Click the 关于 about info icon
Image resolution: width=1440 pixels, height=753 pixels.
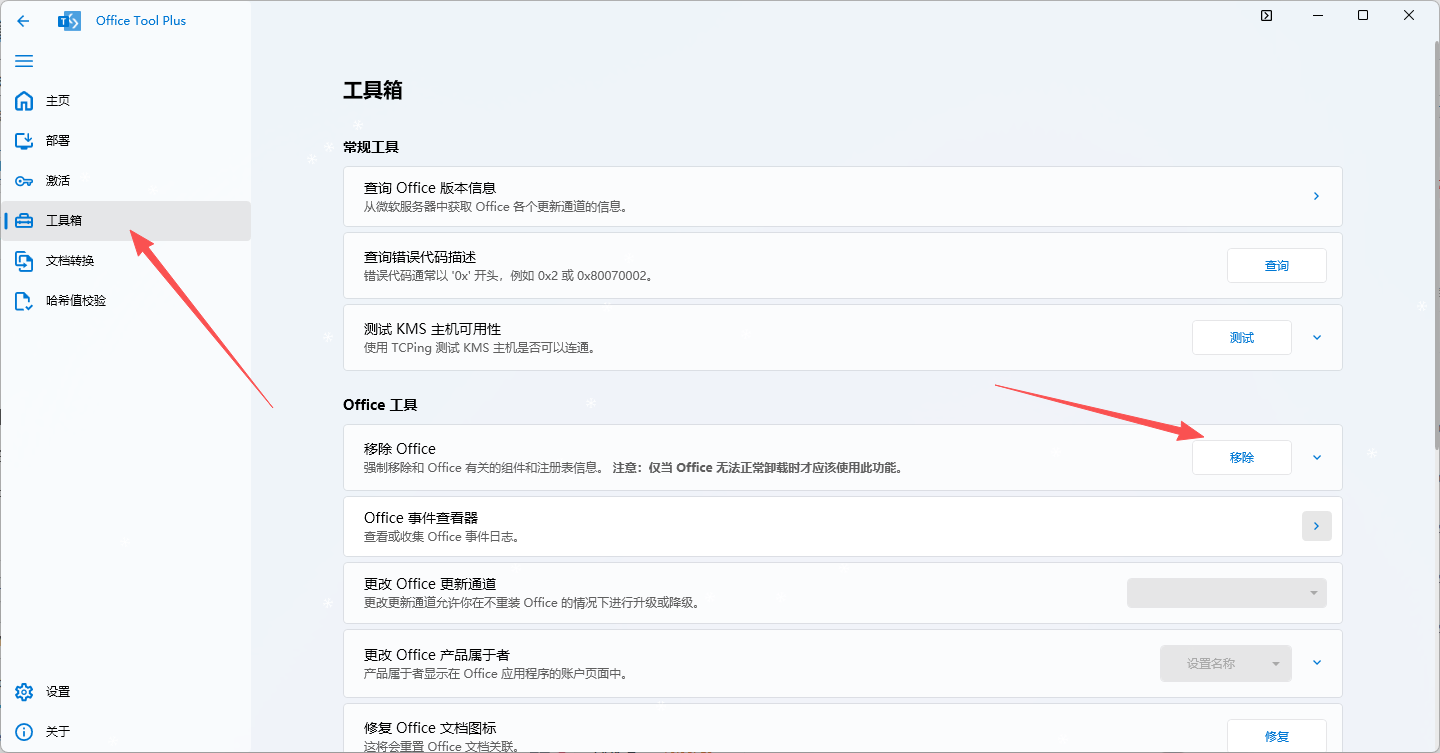pos(23,731)
